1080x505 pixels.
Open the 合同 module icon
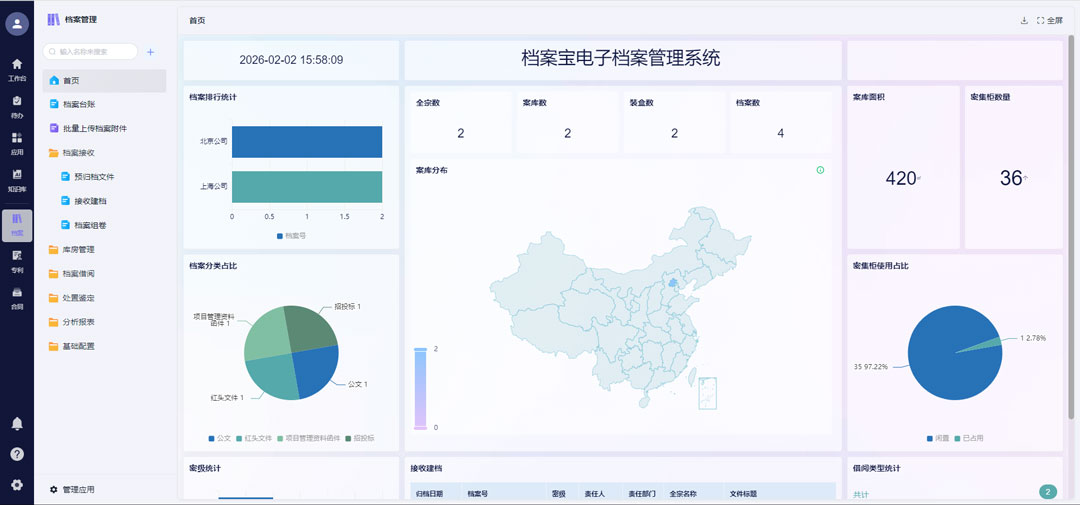16,296
